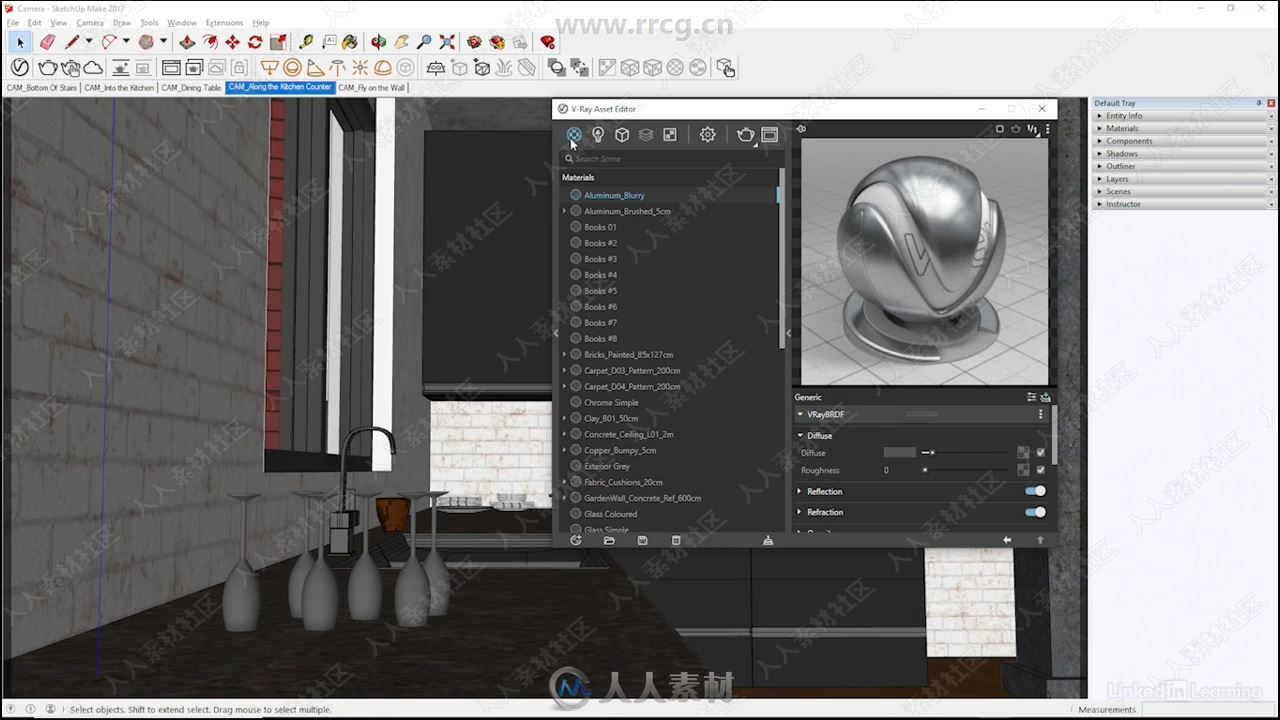The height and width of the screenshot is (720, 1280).
Task: Select Books 01 material
Action: 600,227
